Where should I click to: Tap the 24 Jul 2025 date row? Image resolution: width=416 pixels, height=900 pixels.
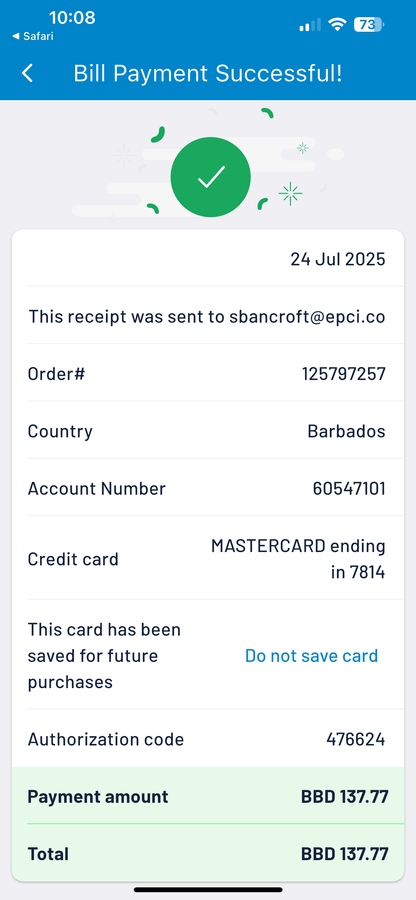[208, 259]
